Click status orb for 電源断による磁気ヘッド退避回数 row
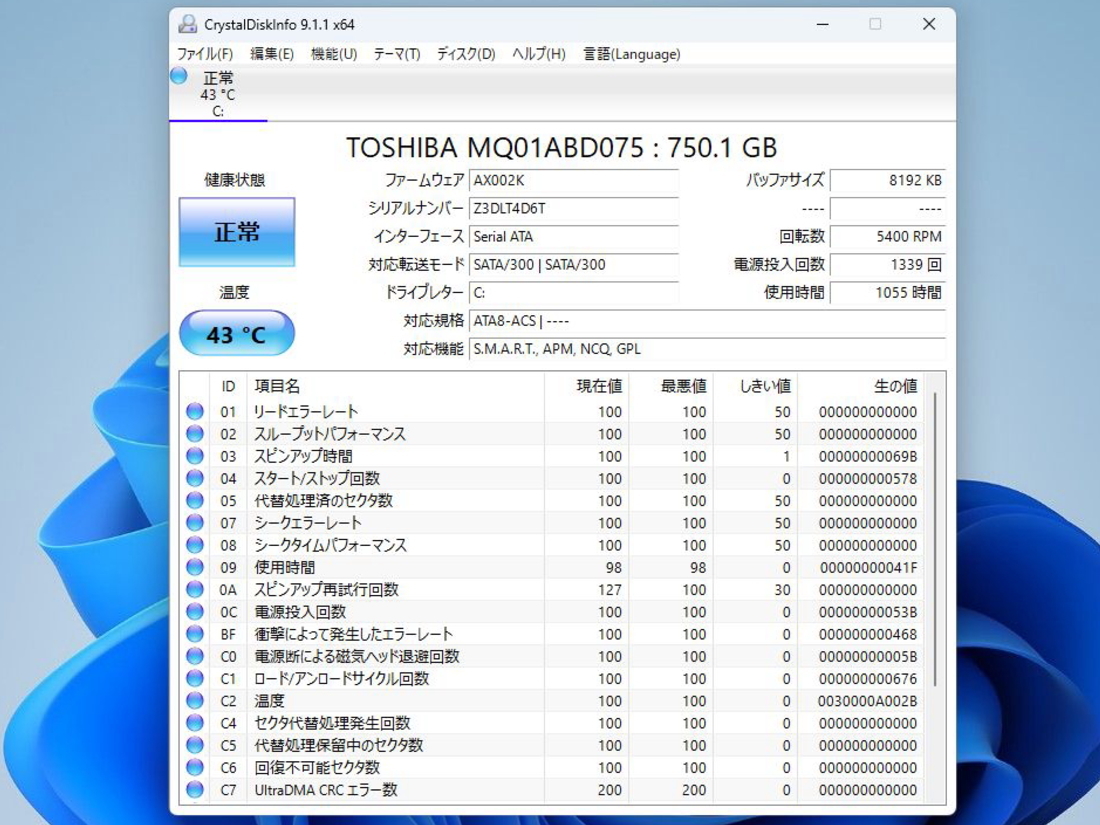 click(195, 656)
